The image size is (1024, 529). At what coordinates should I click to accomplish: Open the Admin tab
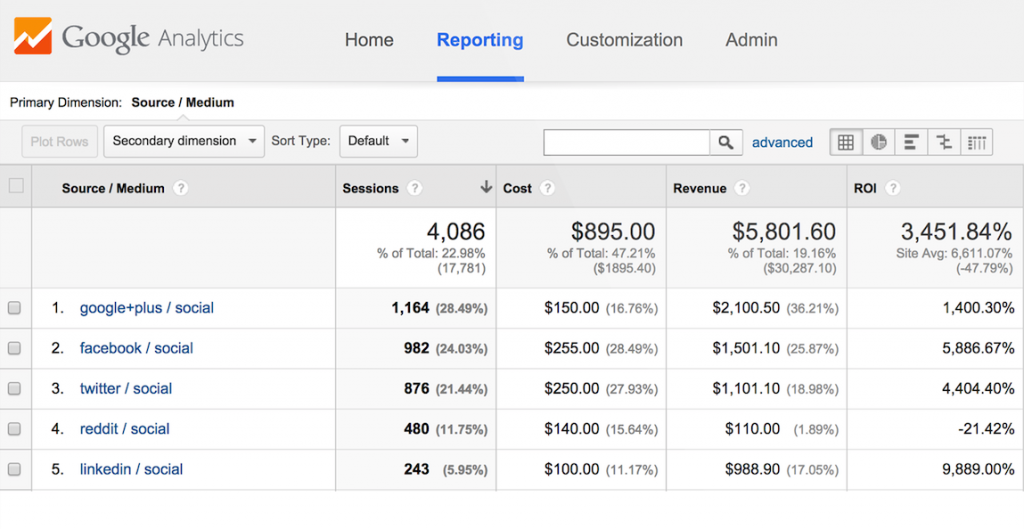751,40
